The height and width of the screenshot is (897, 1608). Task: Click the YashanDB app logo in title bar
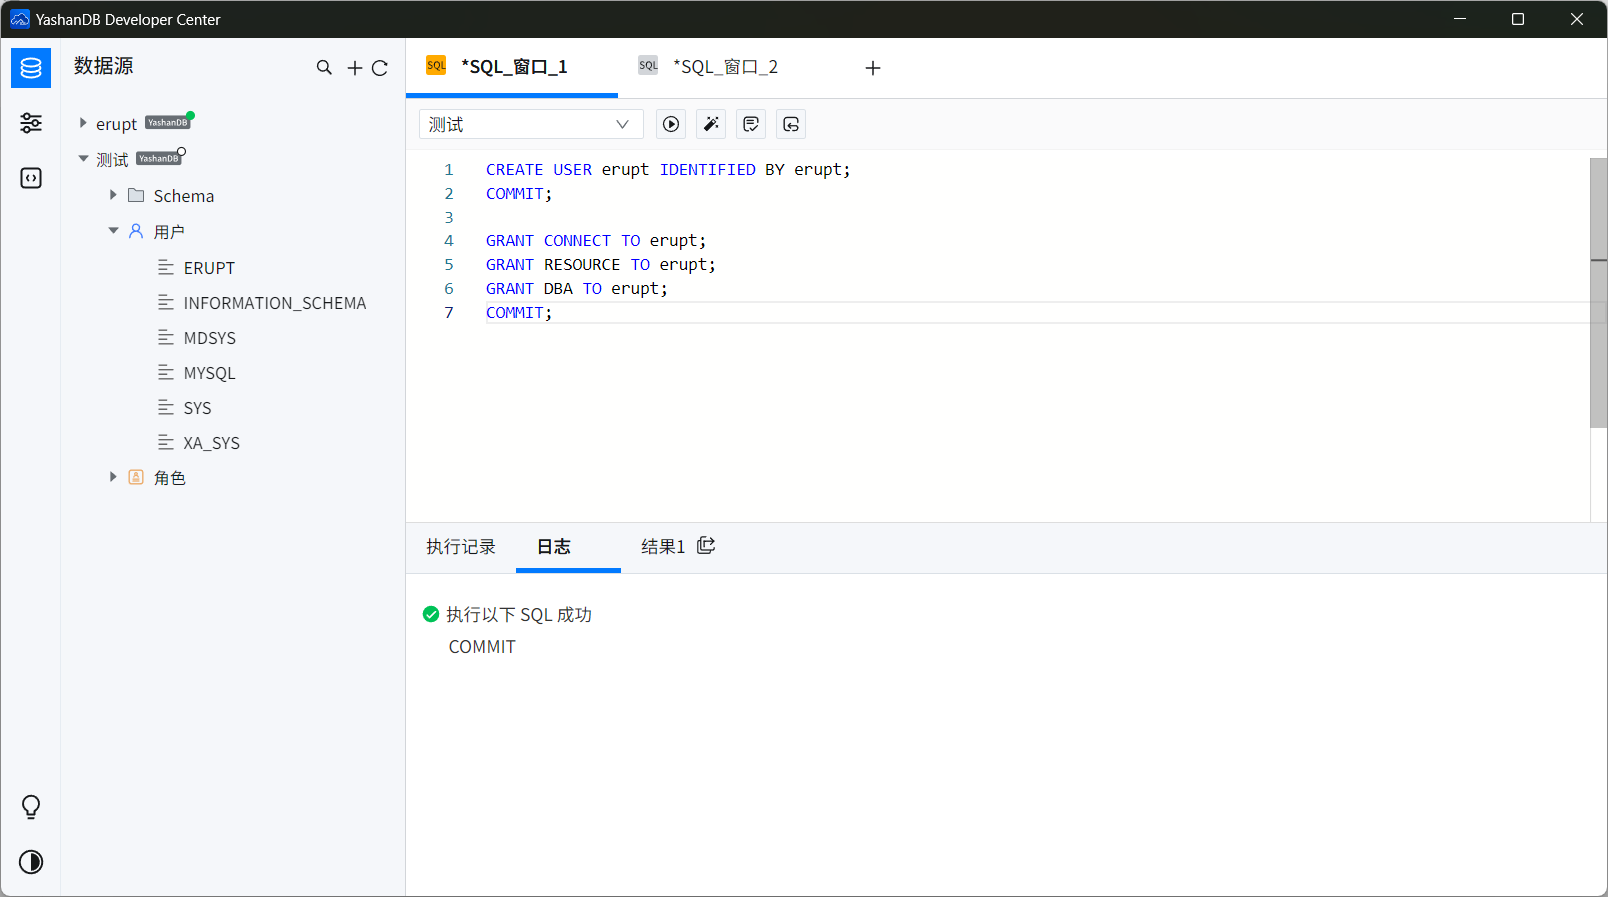20,19
